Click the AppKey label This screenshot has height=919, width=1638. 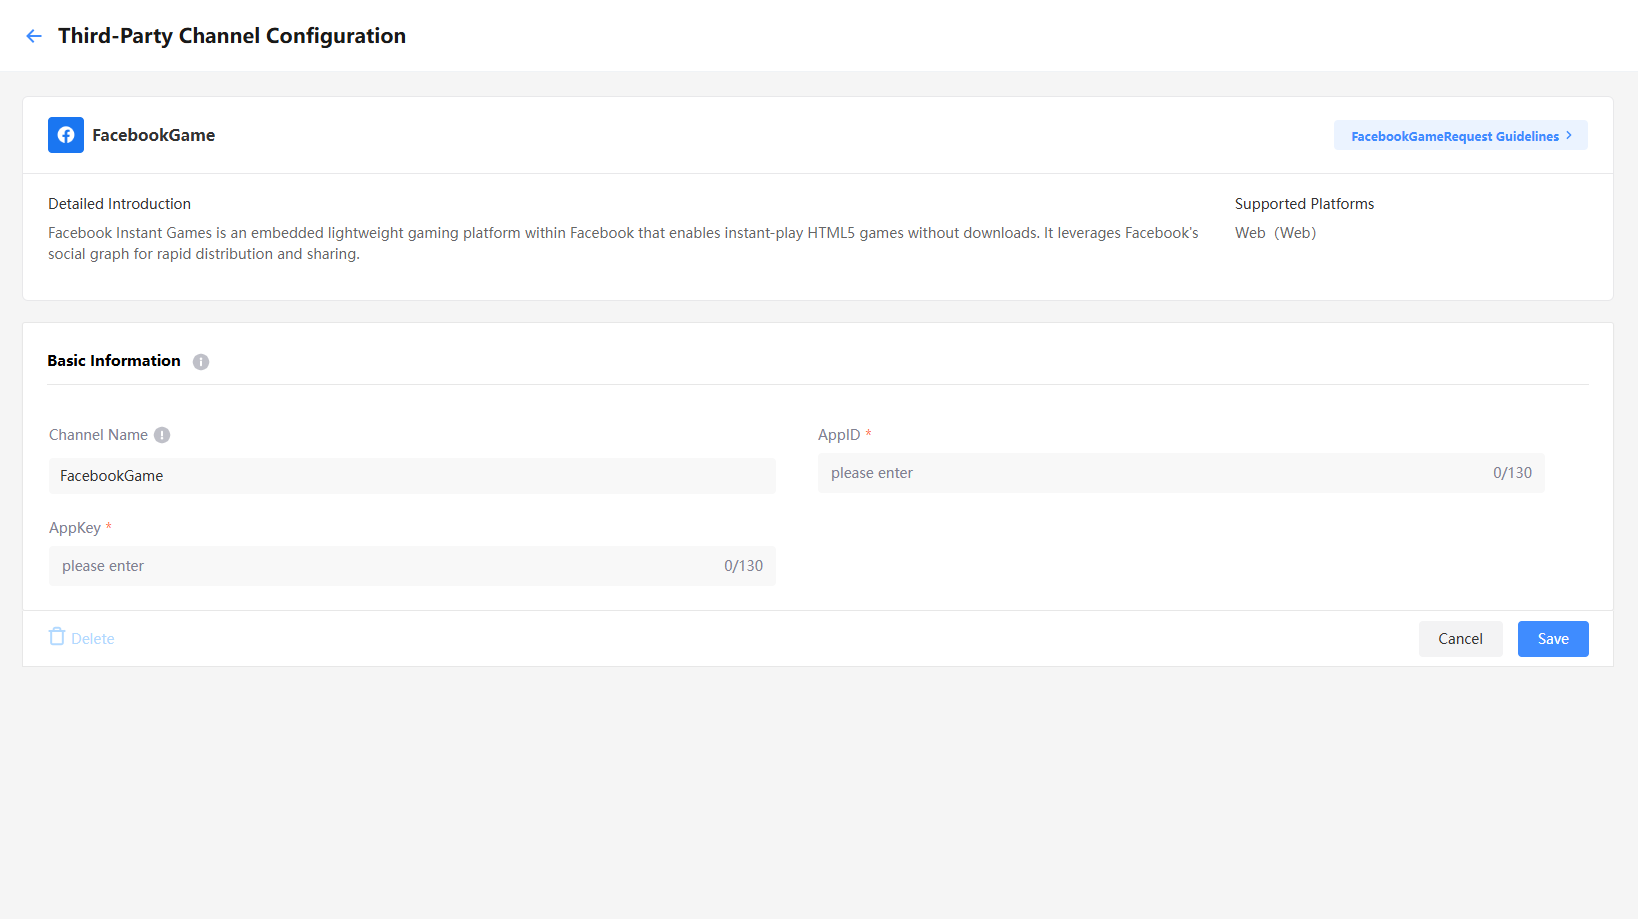coord(75,528)
